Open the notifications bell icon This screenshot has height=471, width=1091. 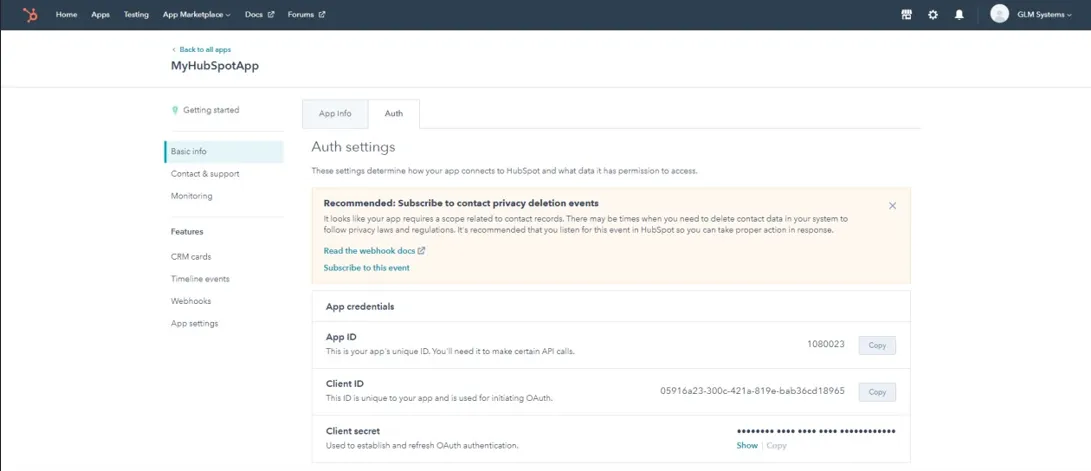[x=959, y=15]
